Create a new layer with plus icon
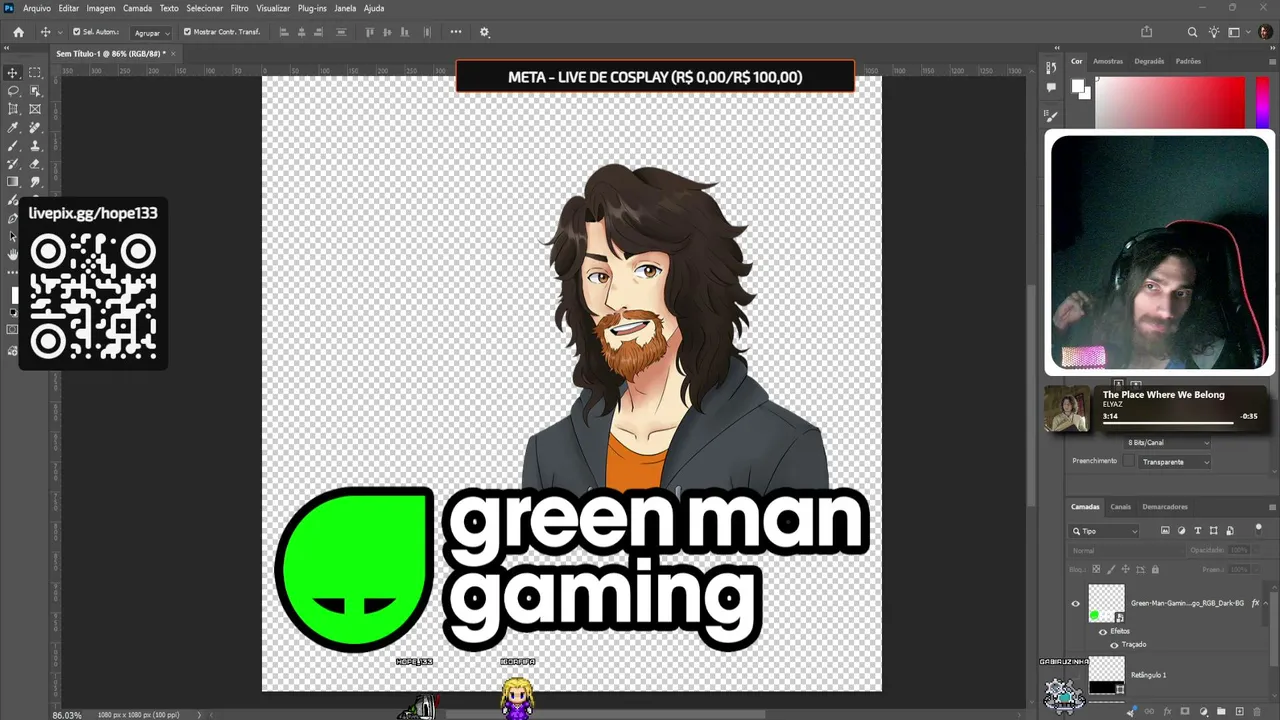The height and width of the screenshot is (720, 1280). (x=1240, y=711)
